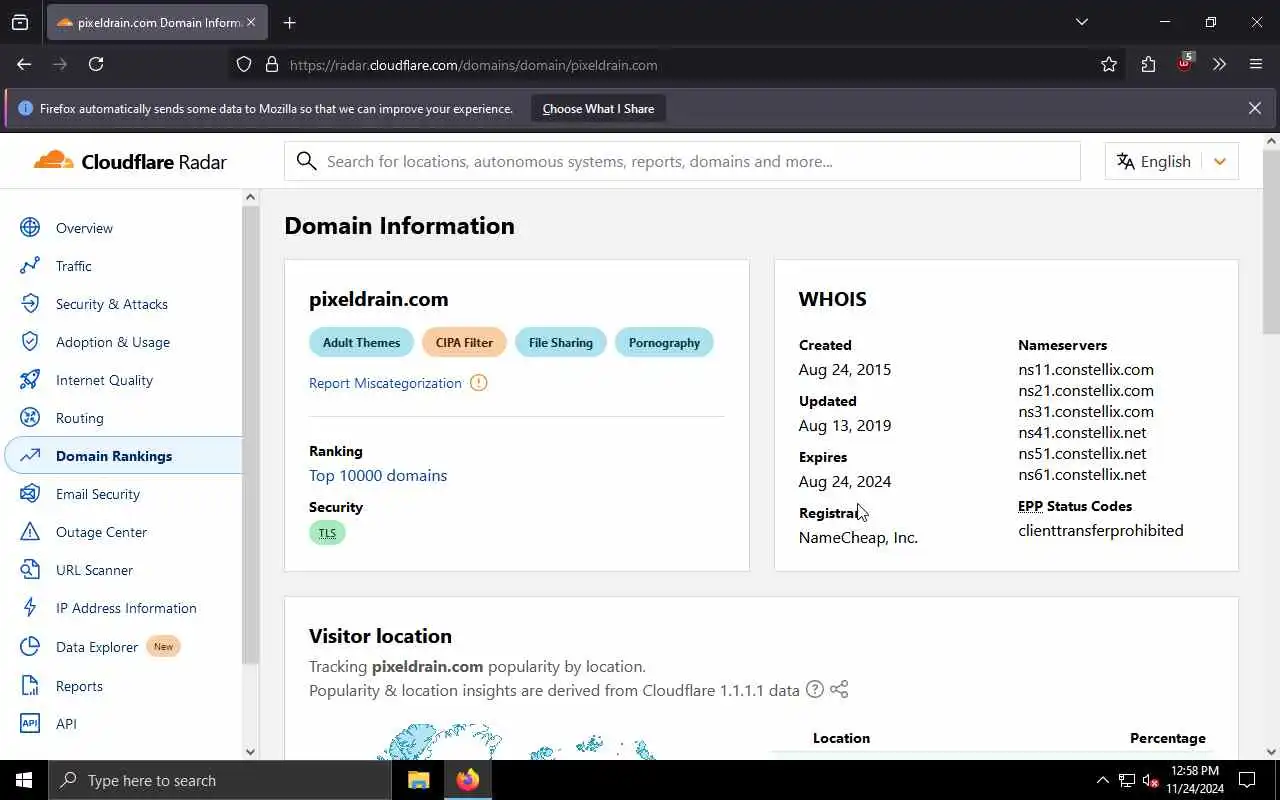The width and height of the screenshot is (1280, 800).
Task: Click the share icon beside Visitor location description
Action: (839, 690)
